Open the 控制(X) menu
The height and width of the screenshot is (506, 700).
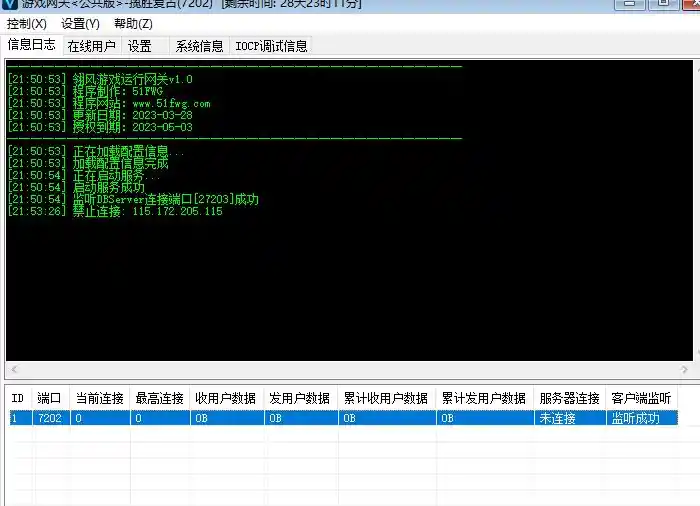pos(27,24)
